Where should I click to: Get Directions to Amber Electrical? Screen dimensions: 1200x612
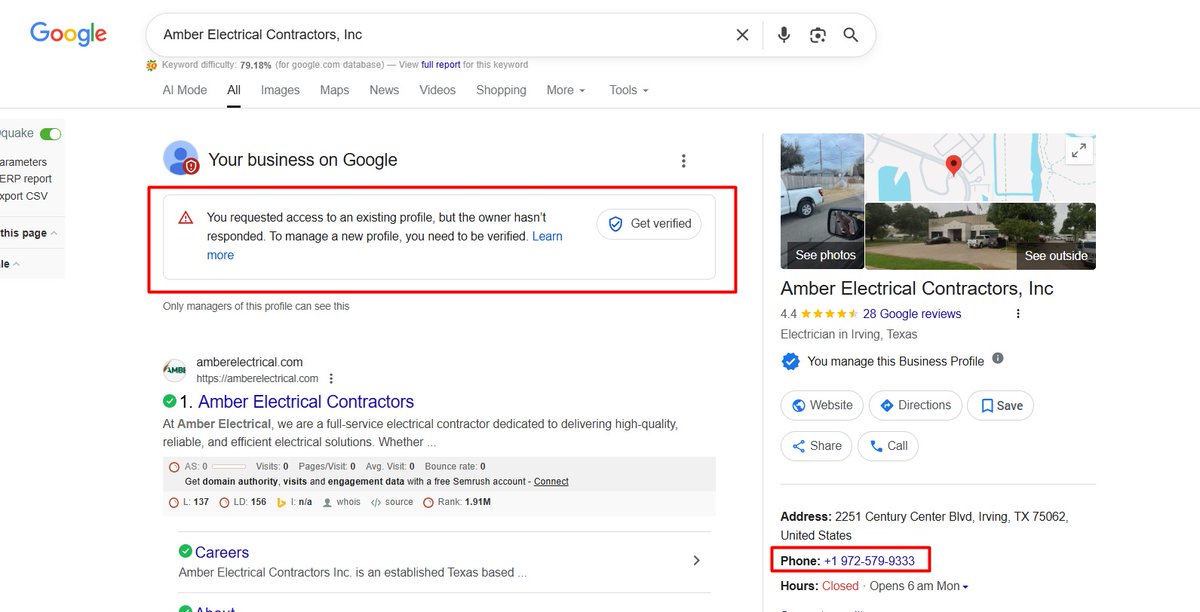[916, 405]
